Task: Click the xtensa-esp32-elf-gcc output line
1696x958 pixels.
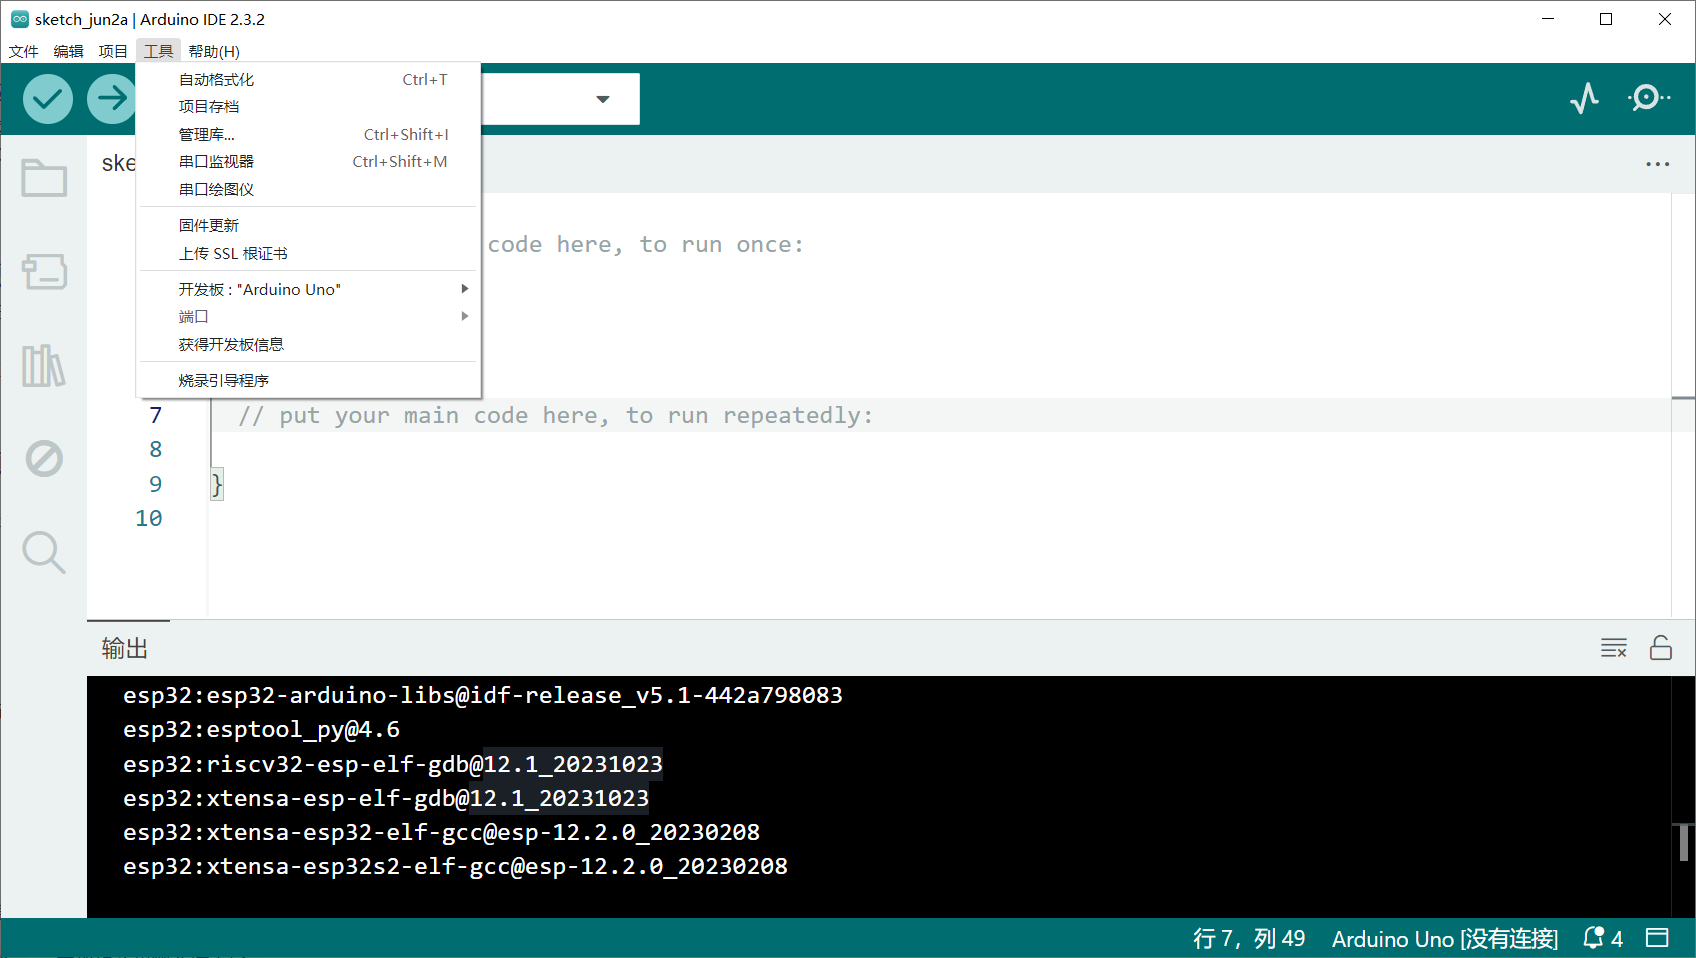Action: click(x=441, y=832)
